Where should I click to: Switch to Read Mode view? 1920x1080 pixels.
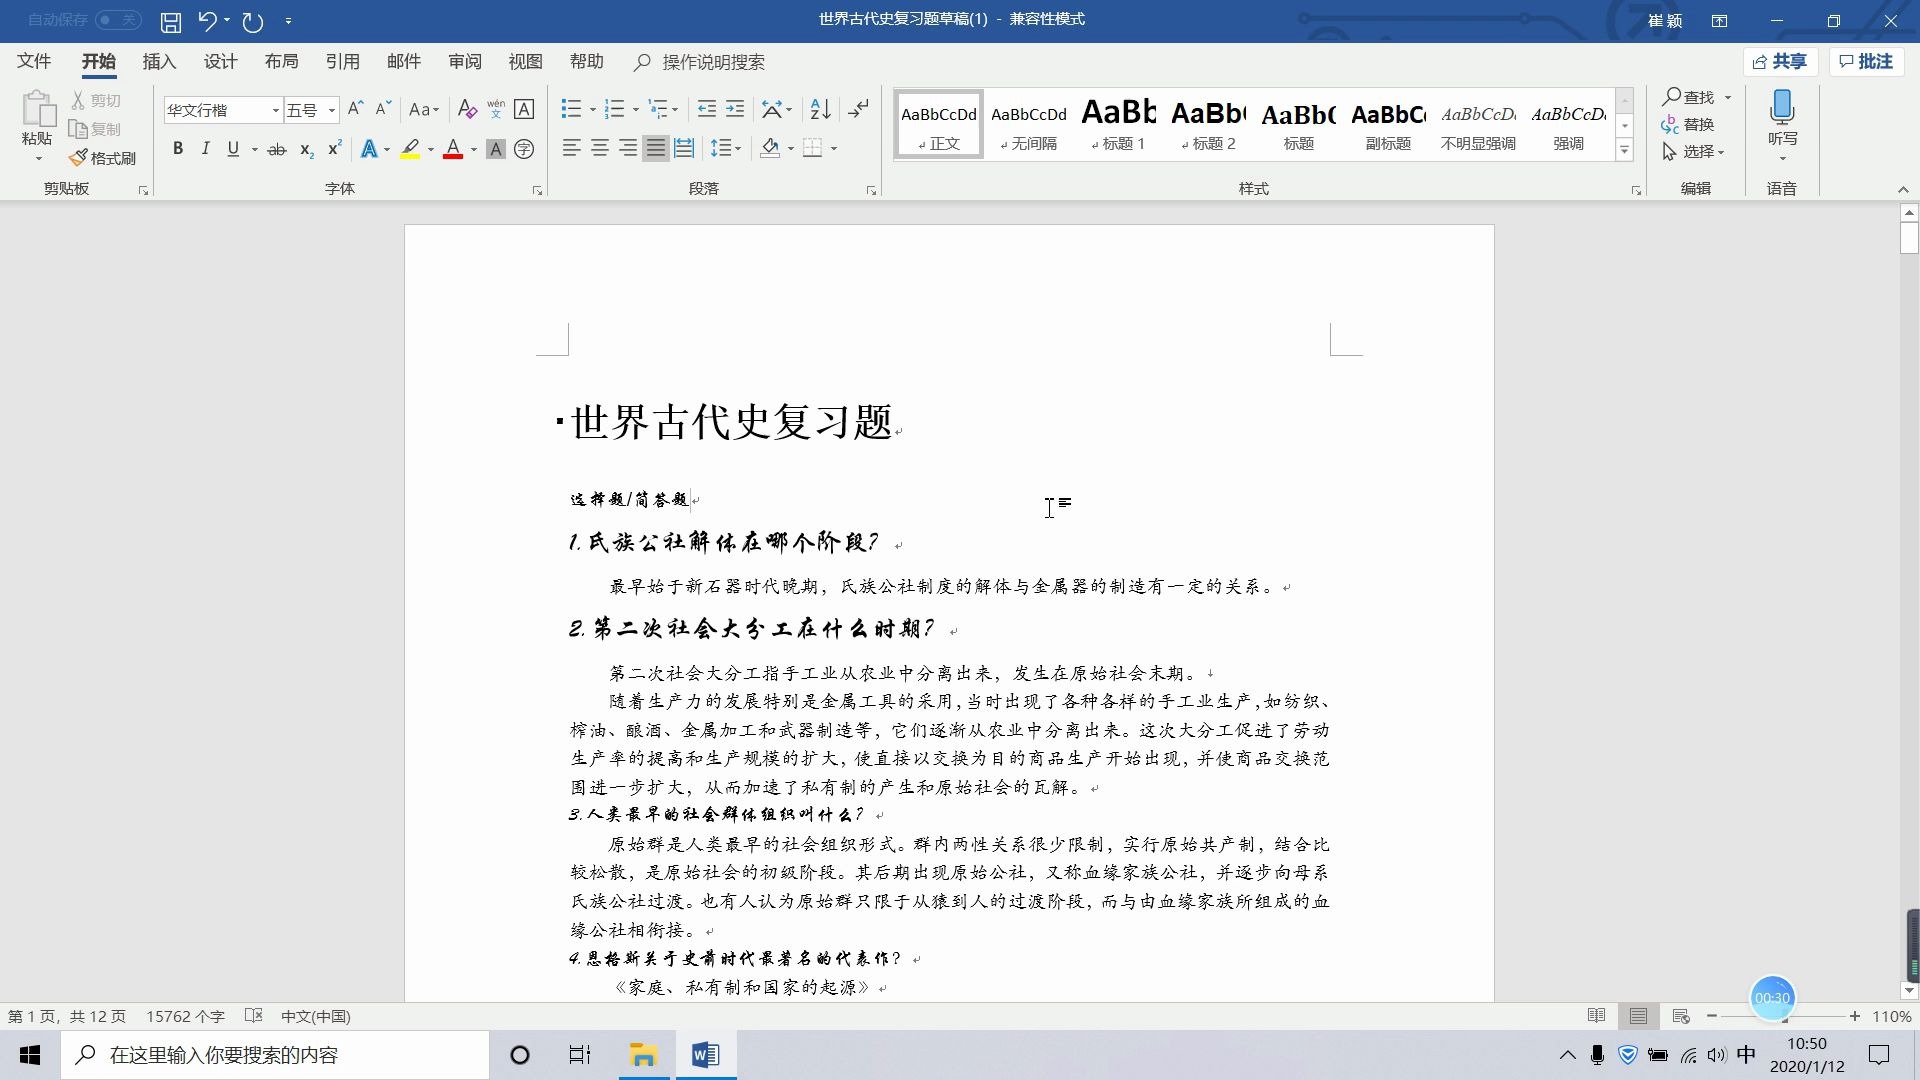1597,1016
